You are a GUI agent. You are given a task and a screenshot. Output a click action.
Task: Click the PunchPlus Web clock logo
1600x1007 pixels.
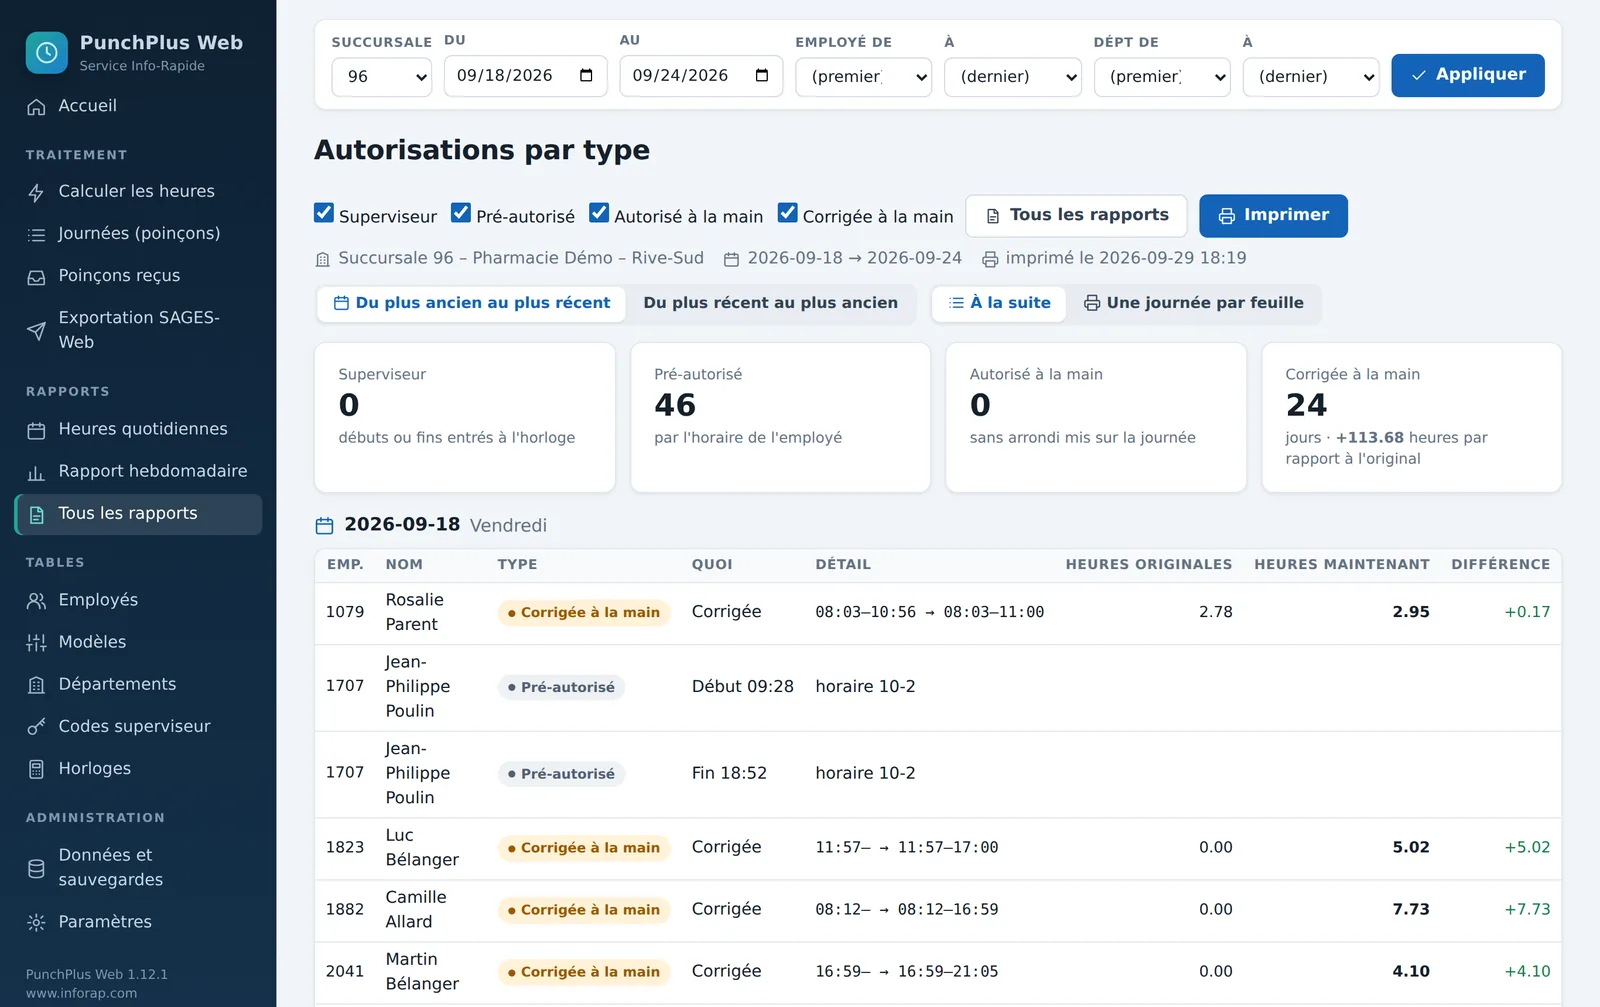[x=46, y=53]
